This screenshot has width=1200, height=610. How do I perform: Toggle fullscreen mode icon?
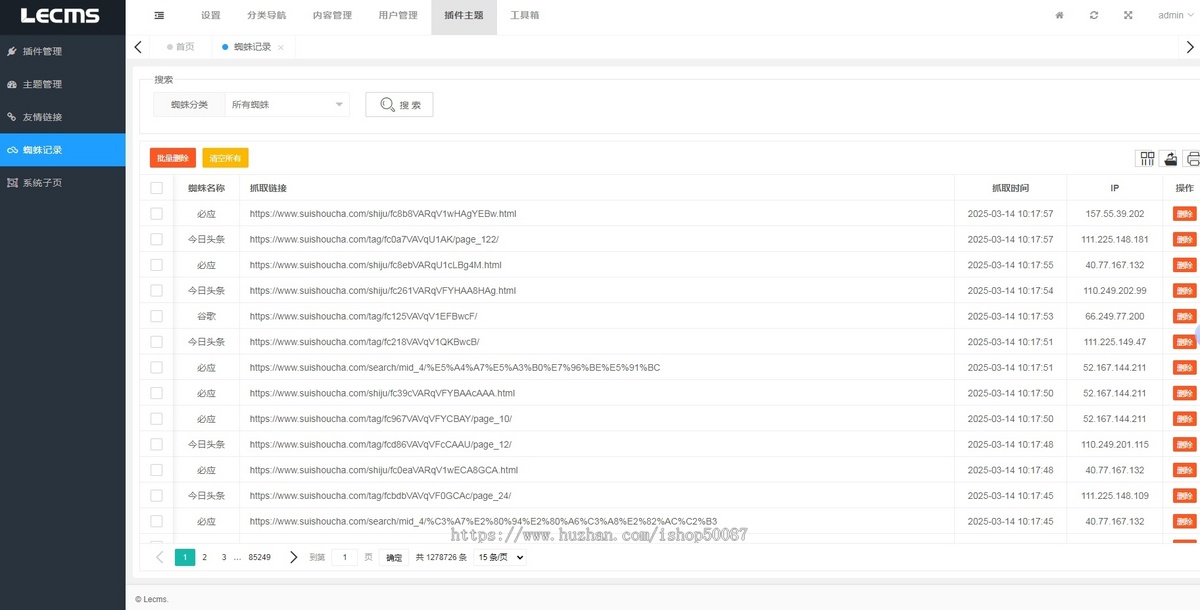click(1128, 15)
